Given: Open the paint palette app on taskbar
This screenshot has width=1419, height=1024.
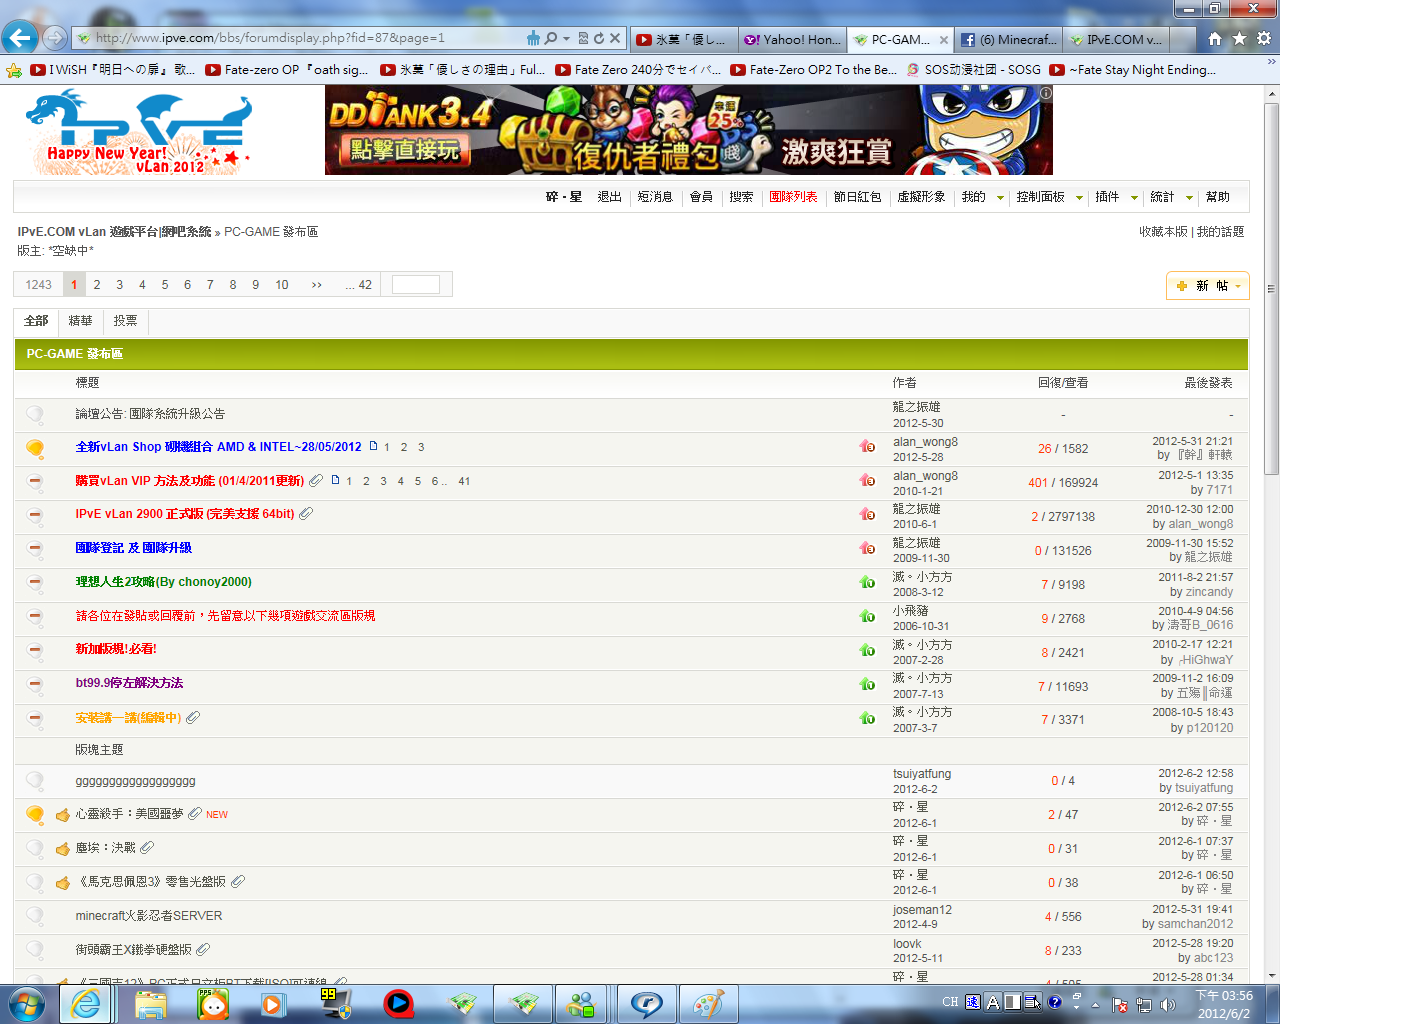Looking at the screenshot, I should coord(708,1004).
